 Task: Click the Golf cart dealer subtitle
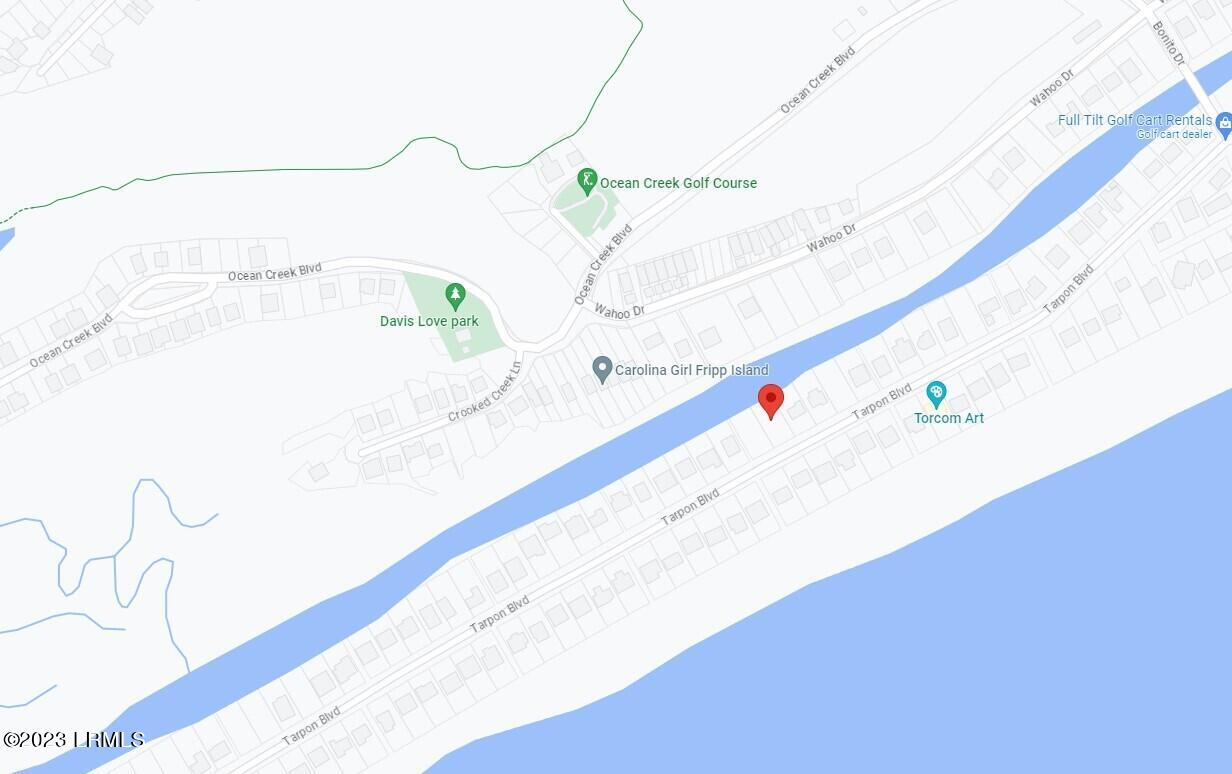tap(1174, 134)
